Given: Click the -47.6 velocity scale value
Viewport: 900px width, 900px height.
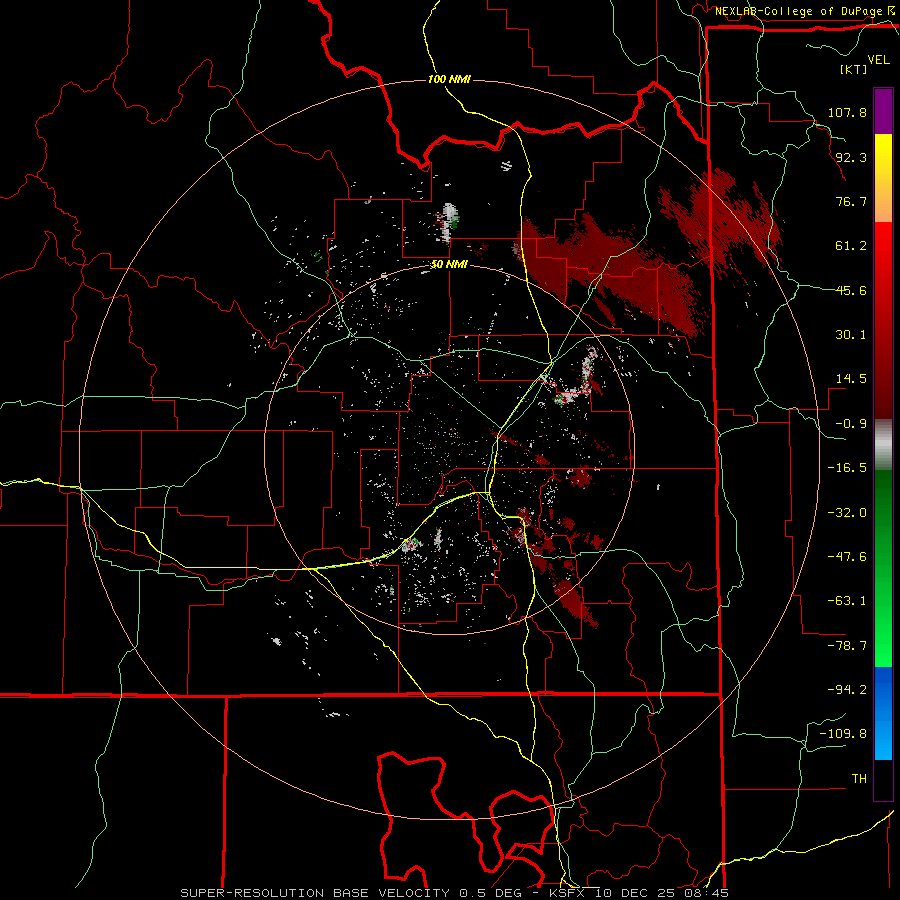Looking at the screenshot, I should pyautogui.click(x=847, y=557).
